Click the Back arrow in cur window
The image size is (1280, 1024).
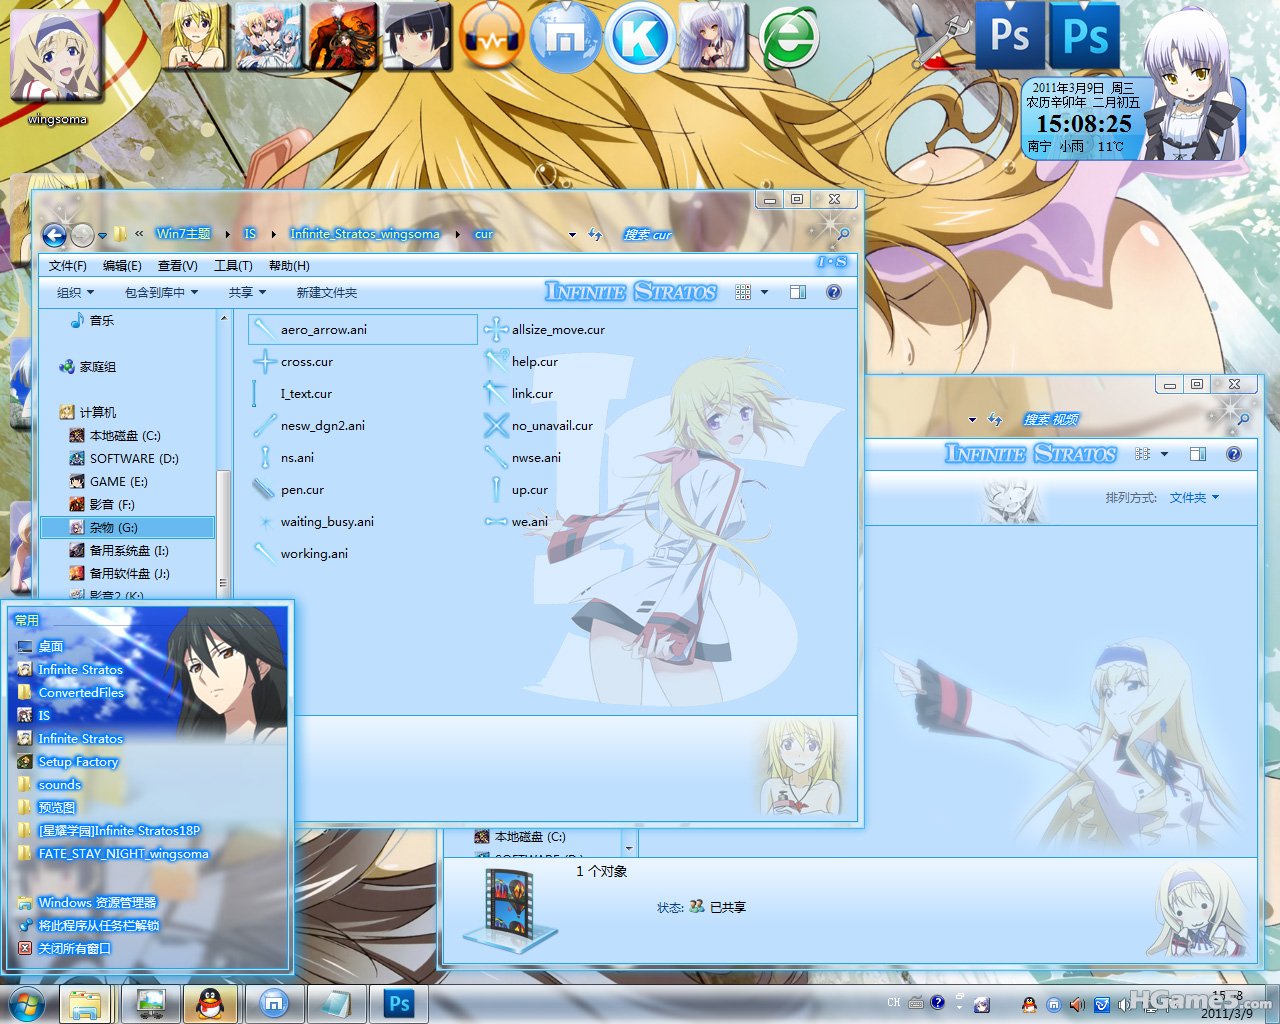click(x=54, y=235)
